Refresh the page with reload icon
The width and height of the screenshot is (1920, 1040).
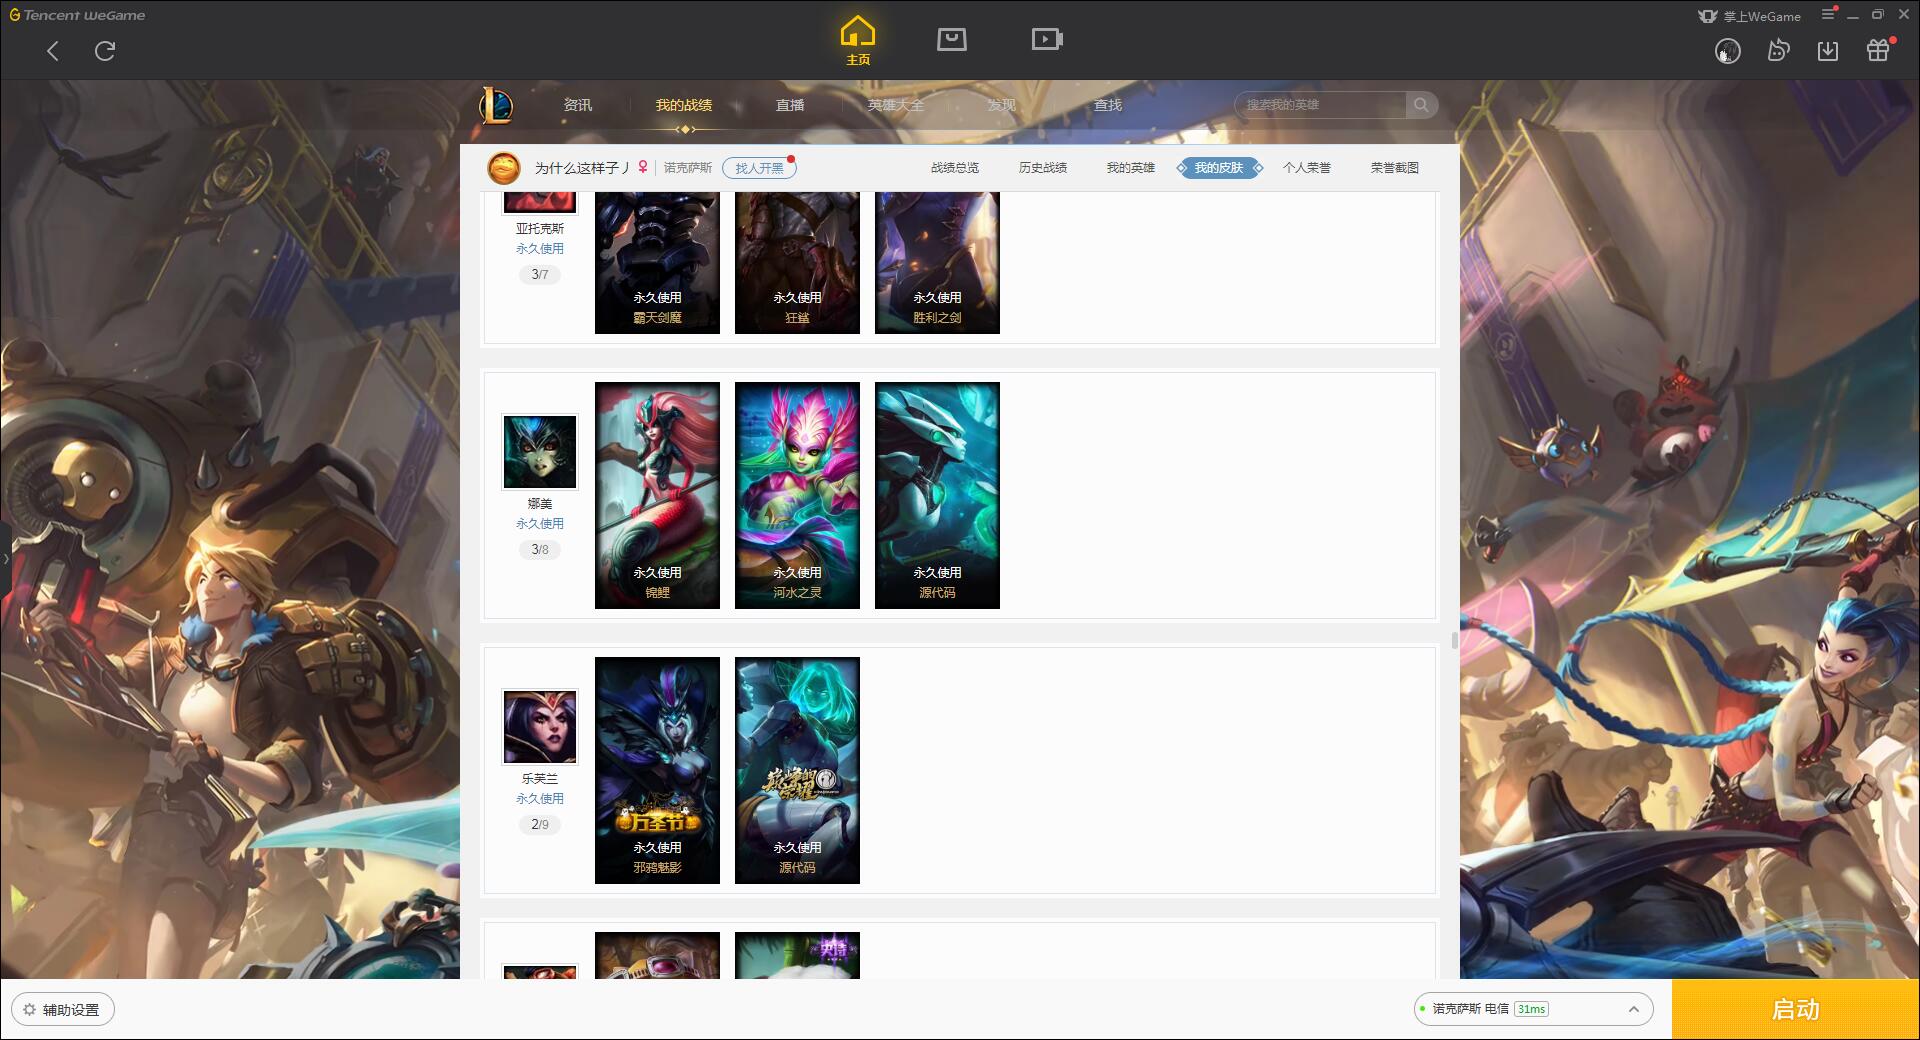click(x=105, y=51)
